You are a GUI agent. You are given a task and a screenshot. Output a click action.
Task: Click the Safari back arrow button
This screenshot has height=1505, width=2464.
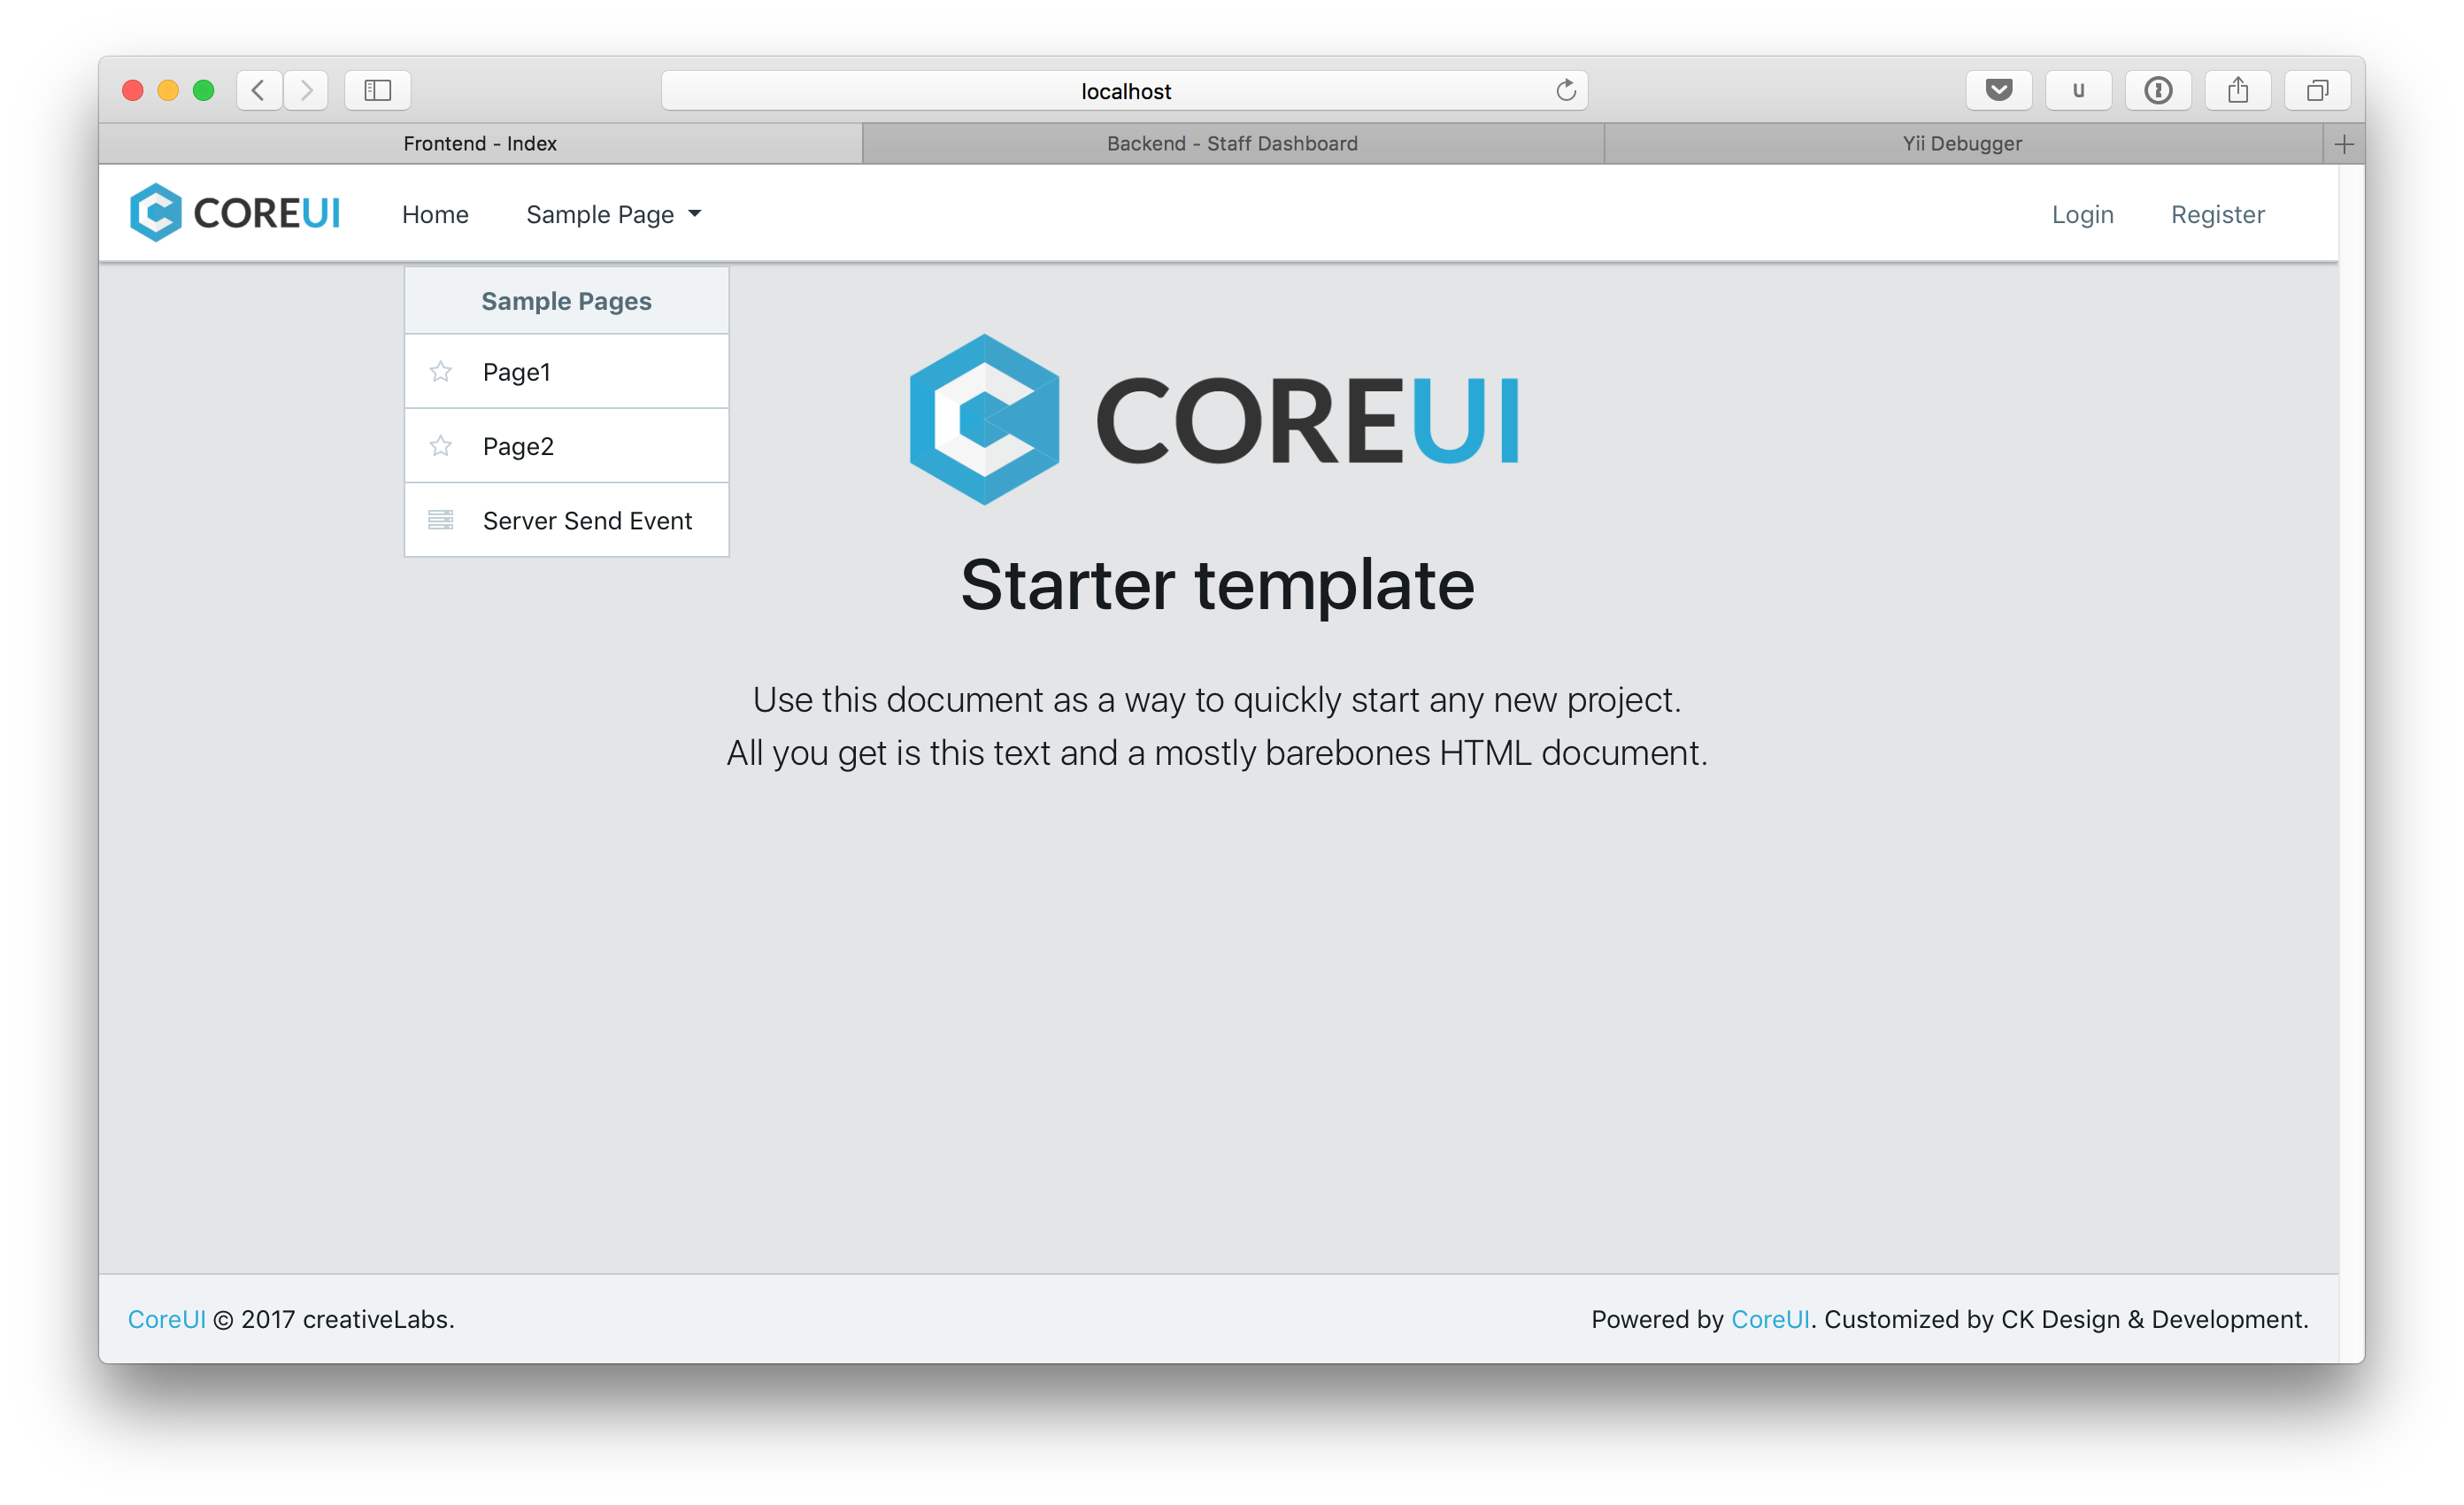click(259, 91)
